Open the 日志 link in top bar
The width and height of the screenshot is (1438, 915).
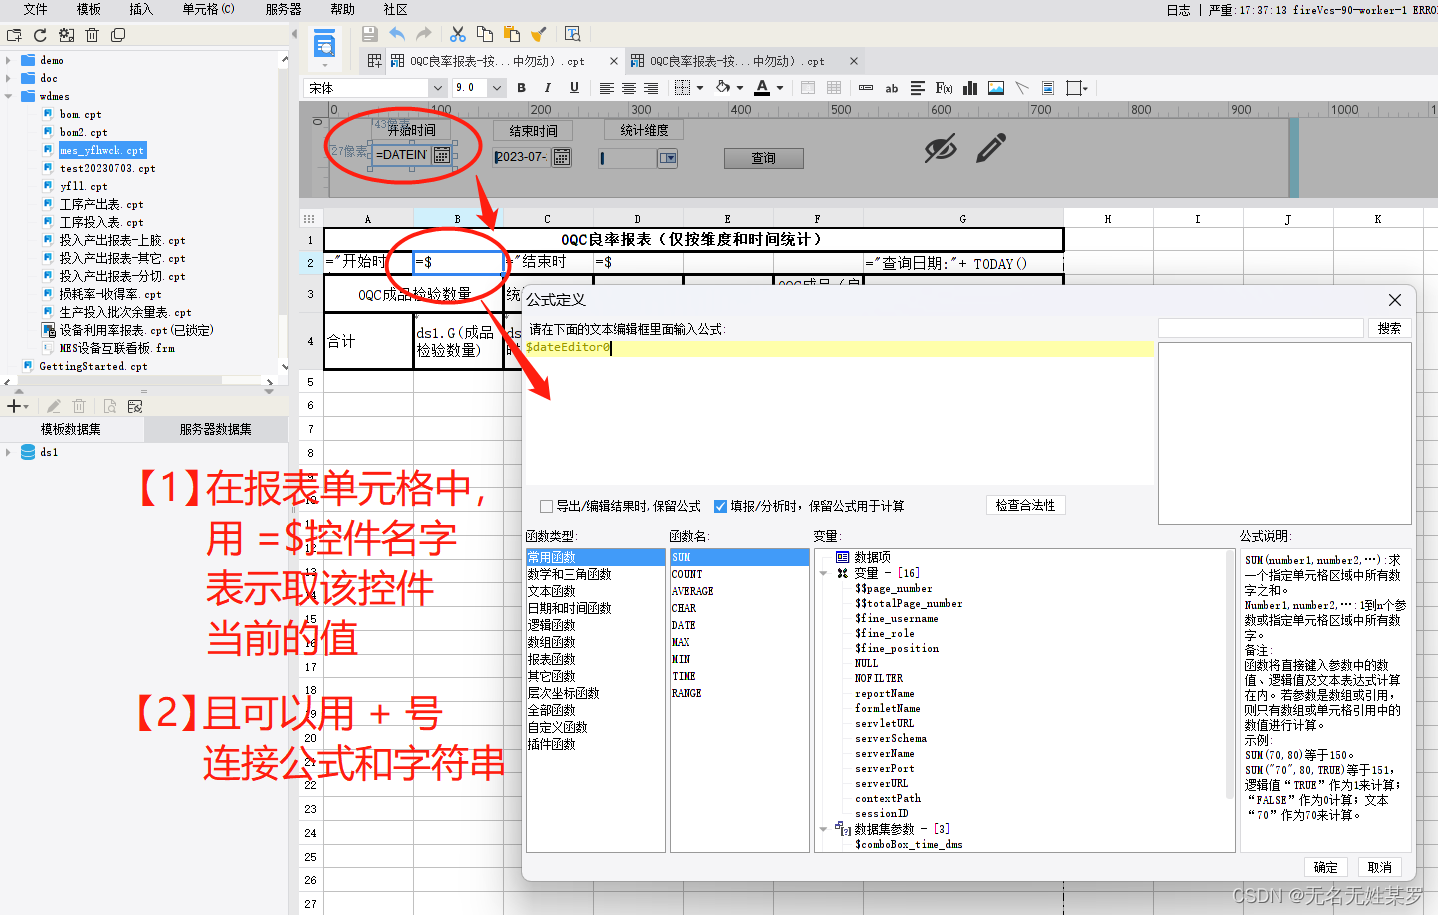1179,10
